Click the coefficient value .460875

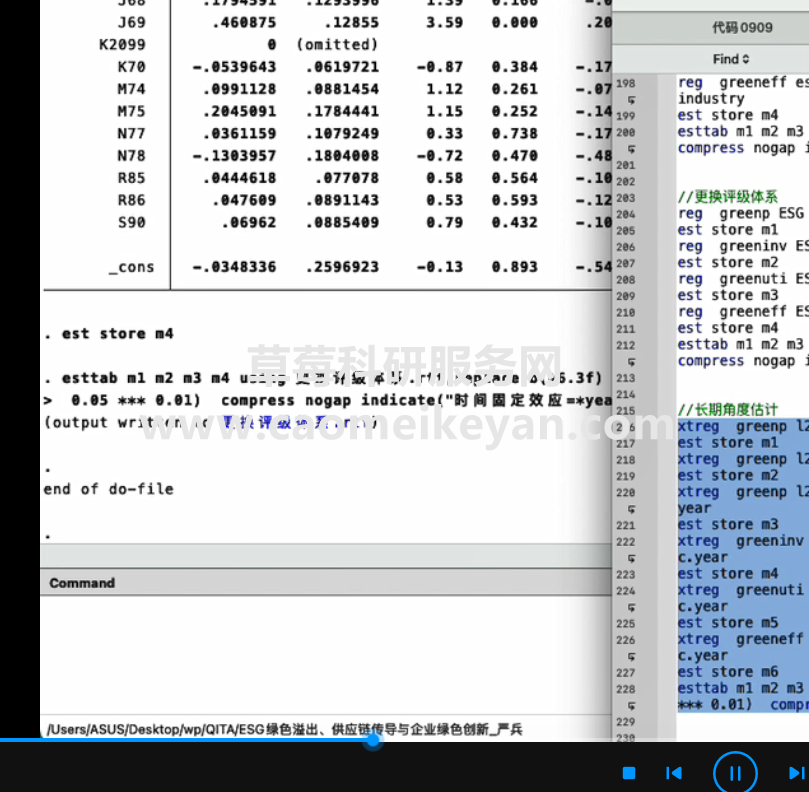point(244,23)
